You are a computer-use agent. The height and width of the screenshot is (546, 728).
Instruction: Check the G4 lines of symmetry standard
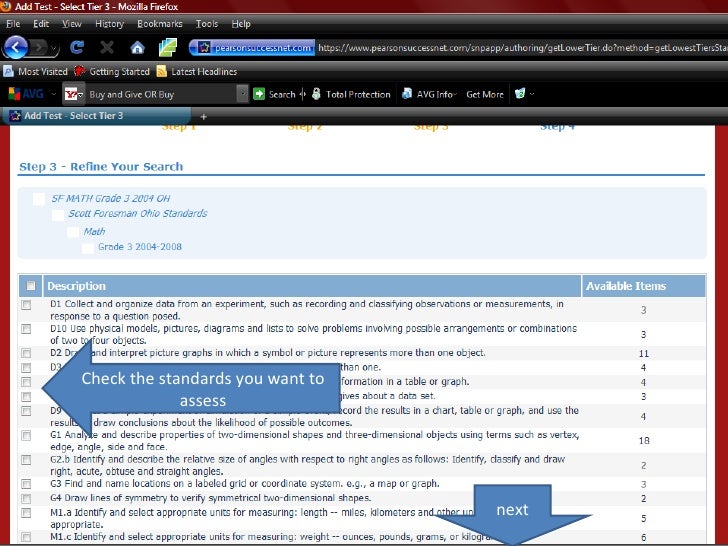point(26,498)
